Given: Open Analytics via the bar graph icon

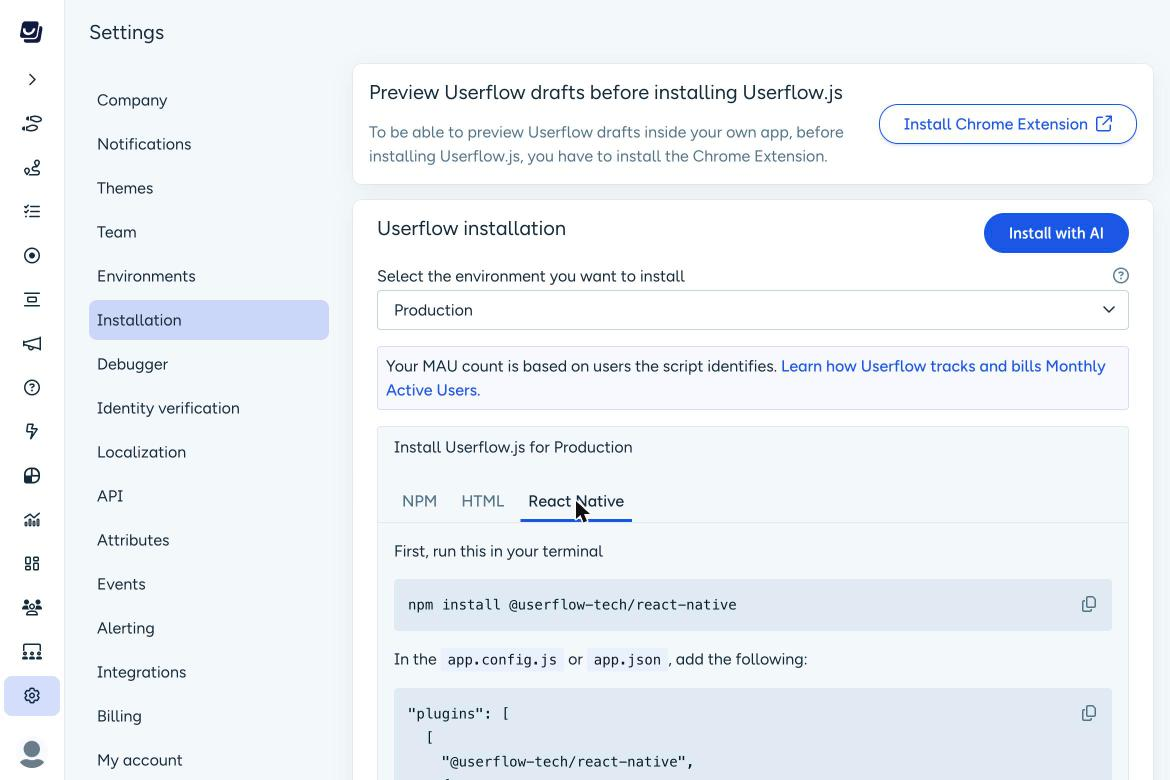Looking at the screenshot, I should (32, 520).
